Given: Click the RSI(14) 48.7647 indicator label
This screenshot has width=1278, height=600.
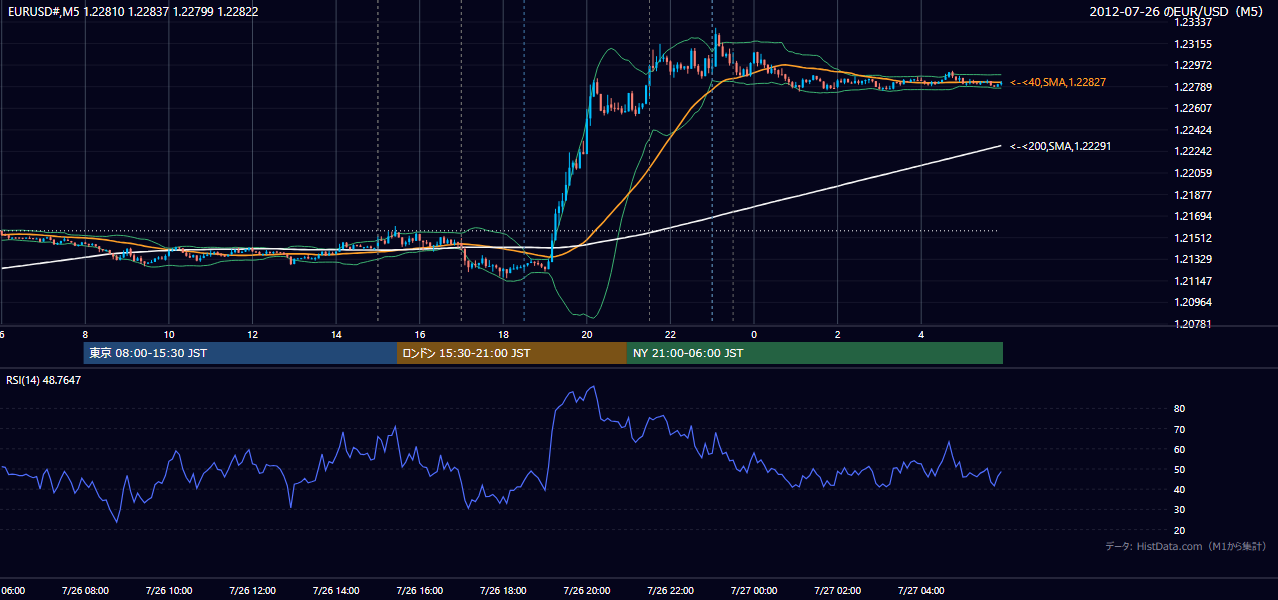Looking at the screenshot, I should (x=44, y=380).
